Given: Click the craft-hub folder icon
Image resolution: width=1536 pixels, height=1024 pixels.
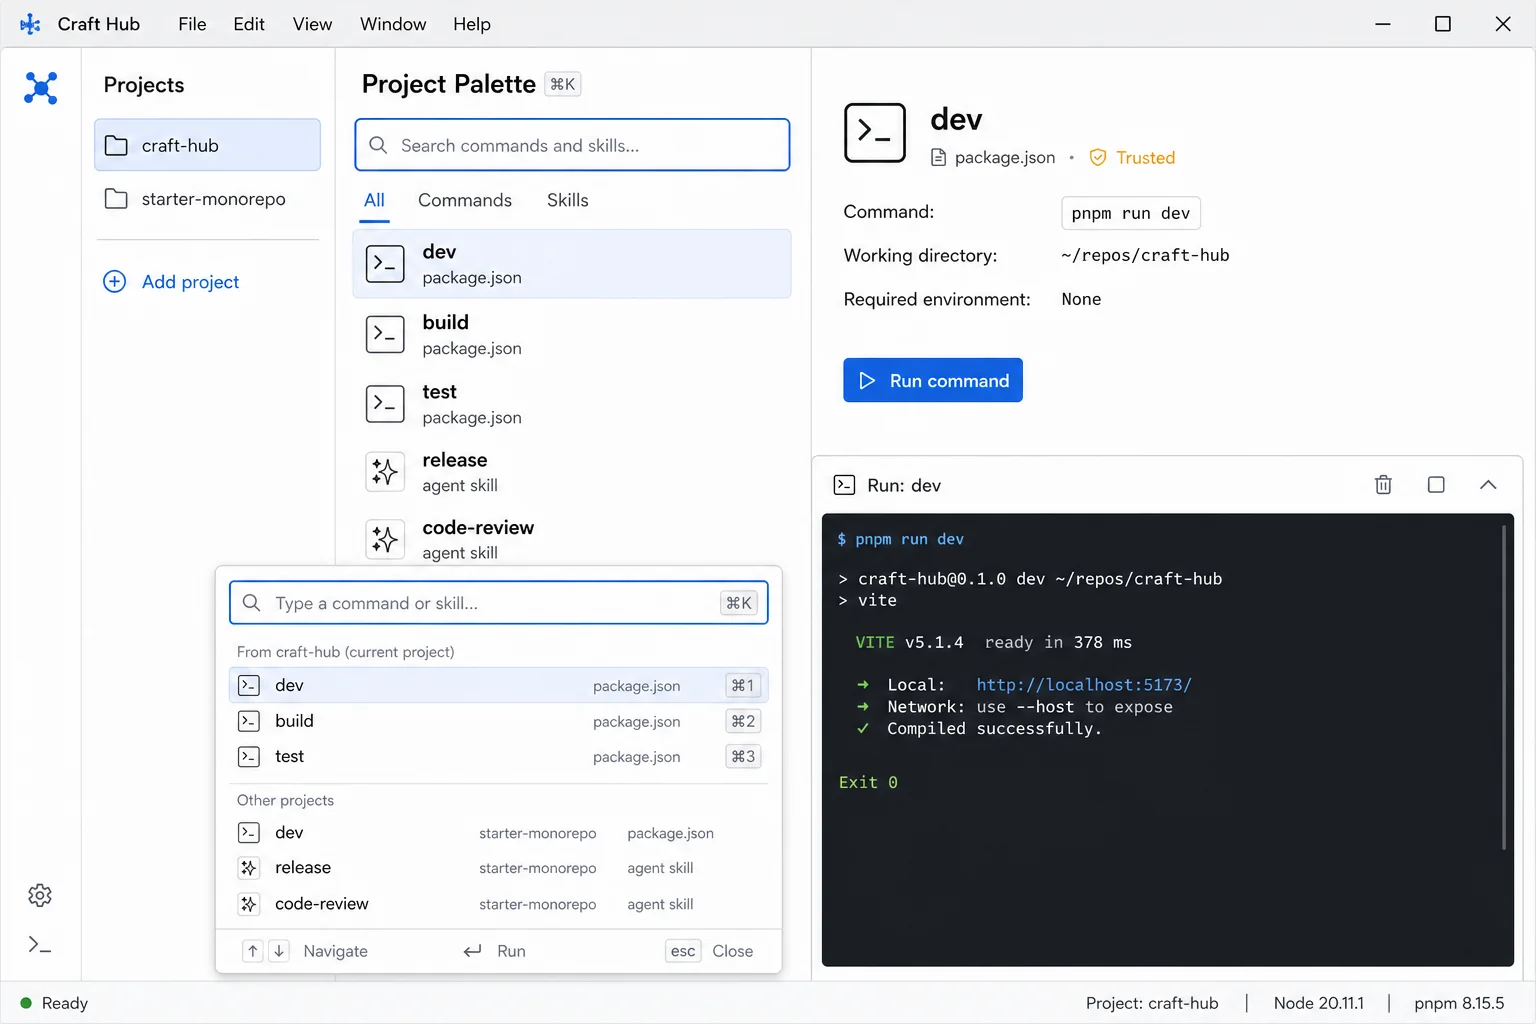Looking at the screenshot, I should [x=116, y=145].
